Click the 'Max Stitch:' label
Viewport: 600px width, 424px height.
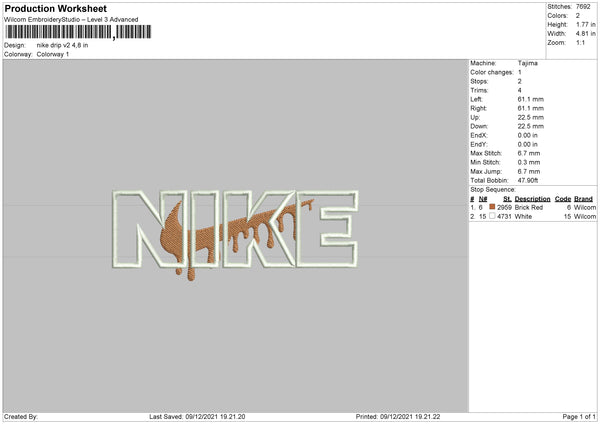pos(486,153)
